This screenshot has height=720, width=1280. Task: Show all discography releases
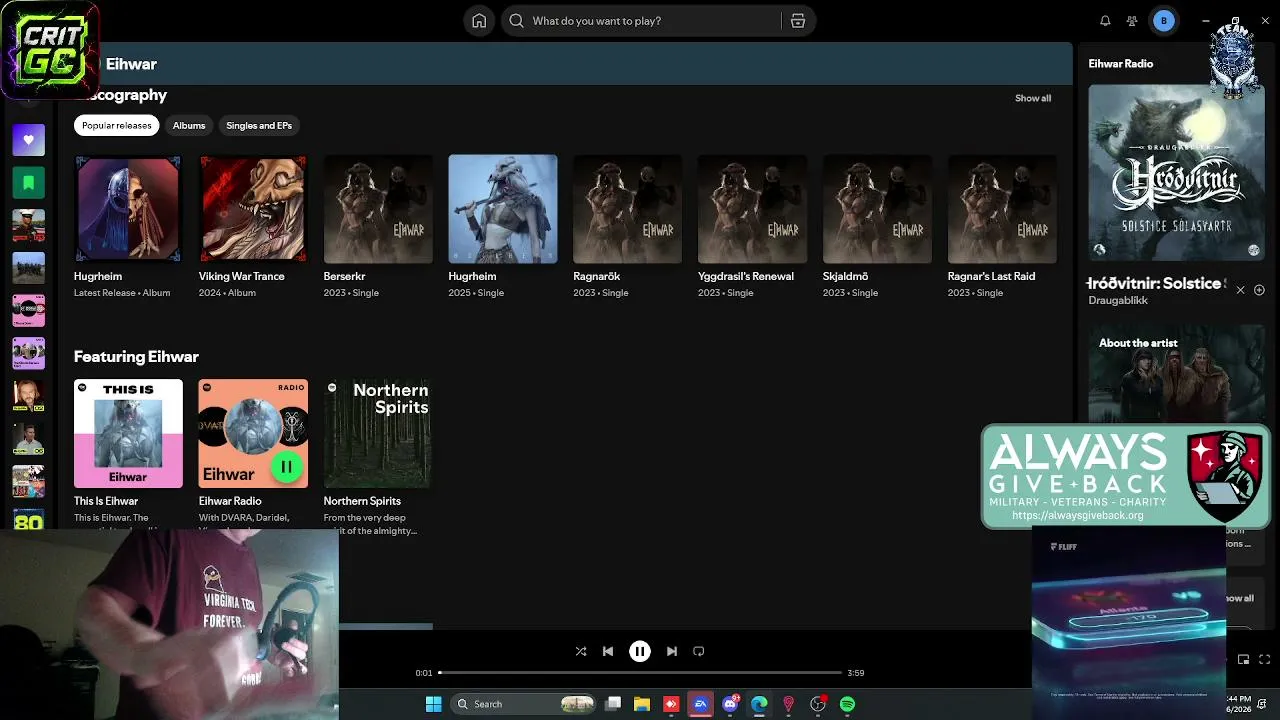click(x=1033, y=98)
